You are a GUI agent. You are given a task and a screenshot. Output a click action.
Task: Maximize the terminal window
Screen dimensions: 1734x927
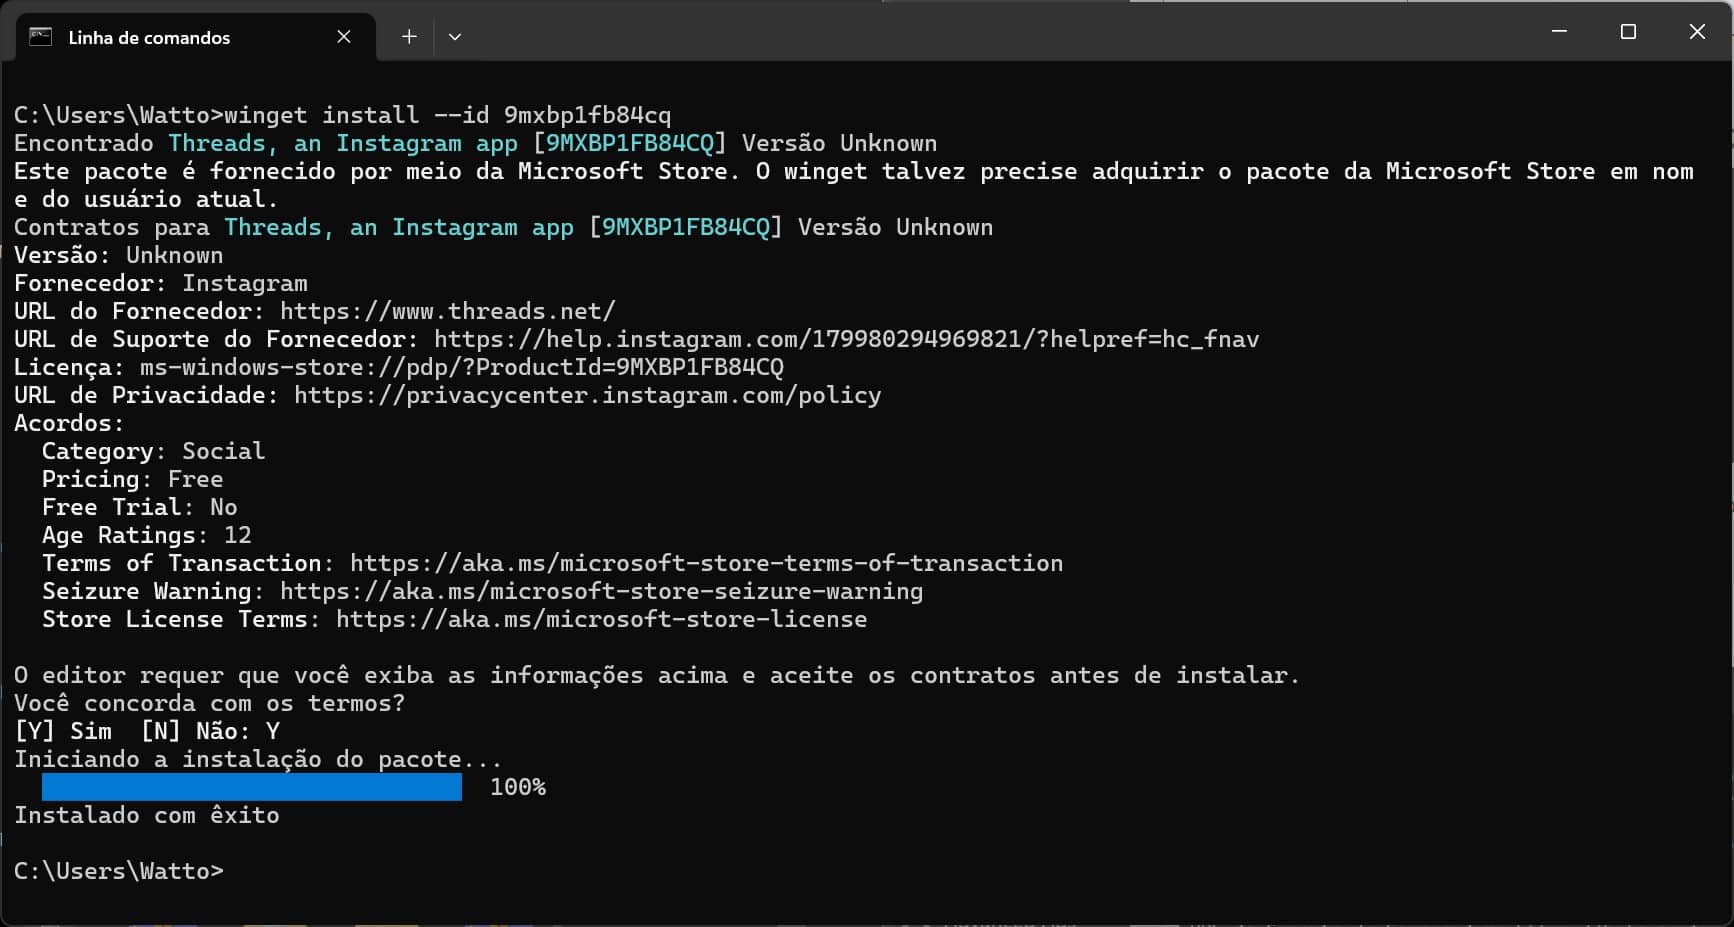[x=1628, y=32]
